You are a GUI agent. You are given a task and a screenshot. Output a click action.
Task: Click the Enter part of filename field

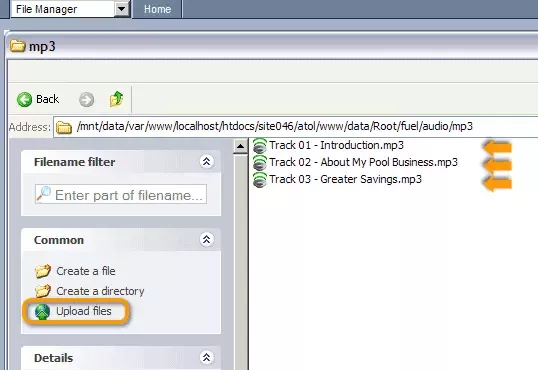coord(121,194)
